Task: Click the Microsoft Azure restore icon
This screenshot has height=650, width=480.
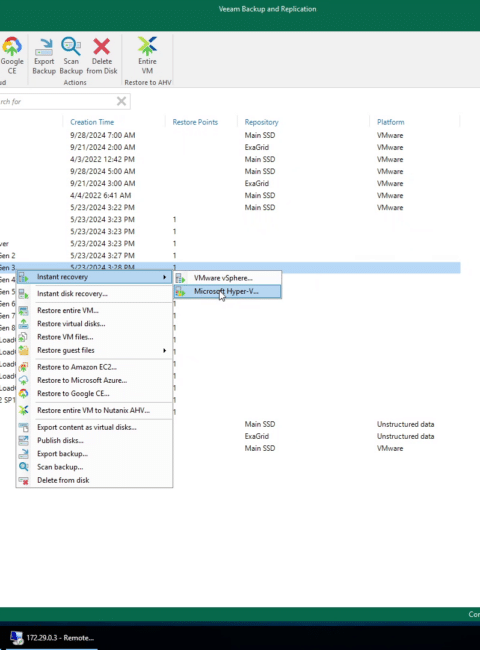Action: pyautogui.click(x=23, y=380)
